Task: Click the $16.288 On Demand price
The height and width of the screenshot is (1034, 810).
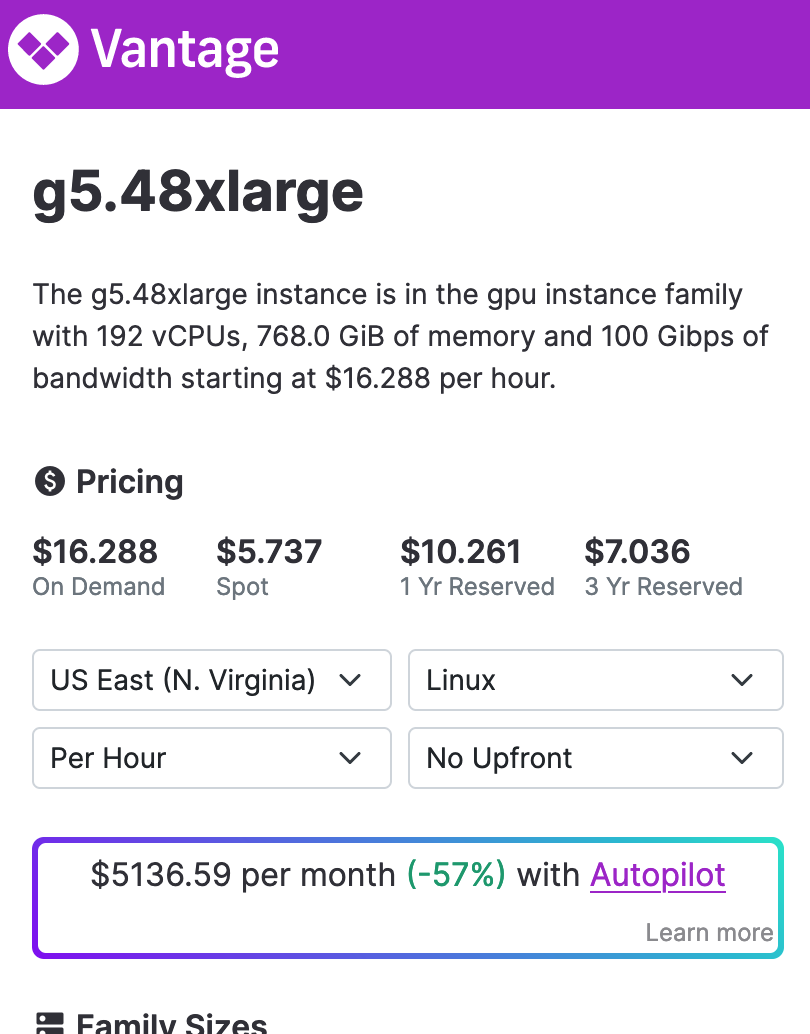Action: click(96, 551)
